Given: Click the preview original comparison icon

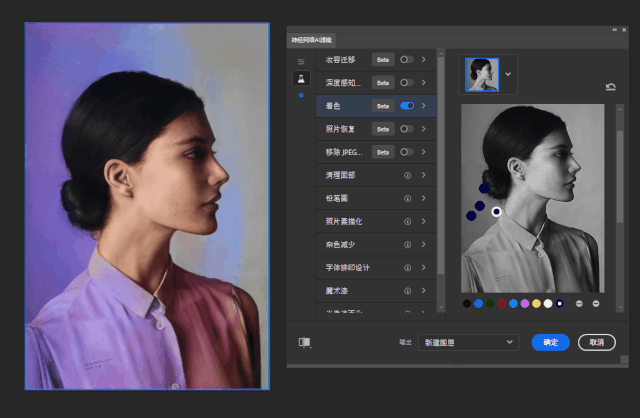Looking at the screenshot, I should click(304, 342).
